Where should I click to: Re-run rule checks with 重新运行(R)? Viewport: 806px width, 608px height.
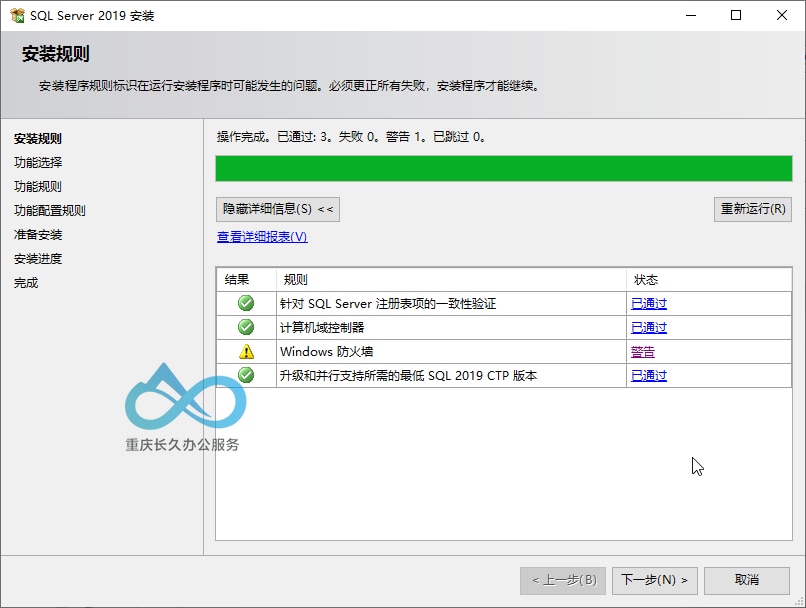pyautogui.click(x=753, y=209)
